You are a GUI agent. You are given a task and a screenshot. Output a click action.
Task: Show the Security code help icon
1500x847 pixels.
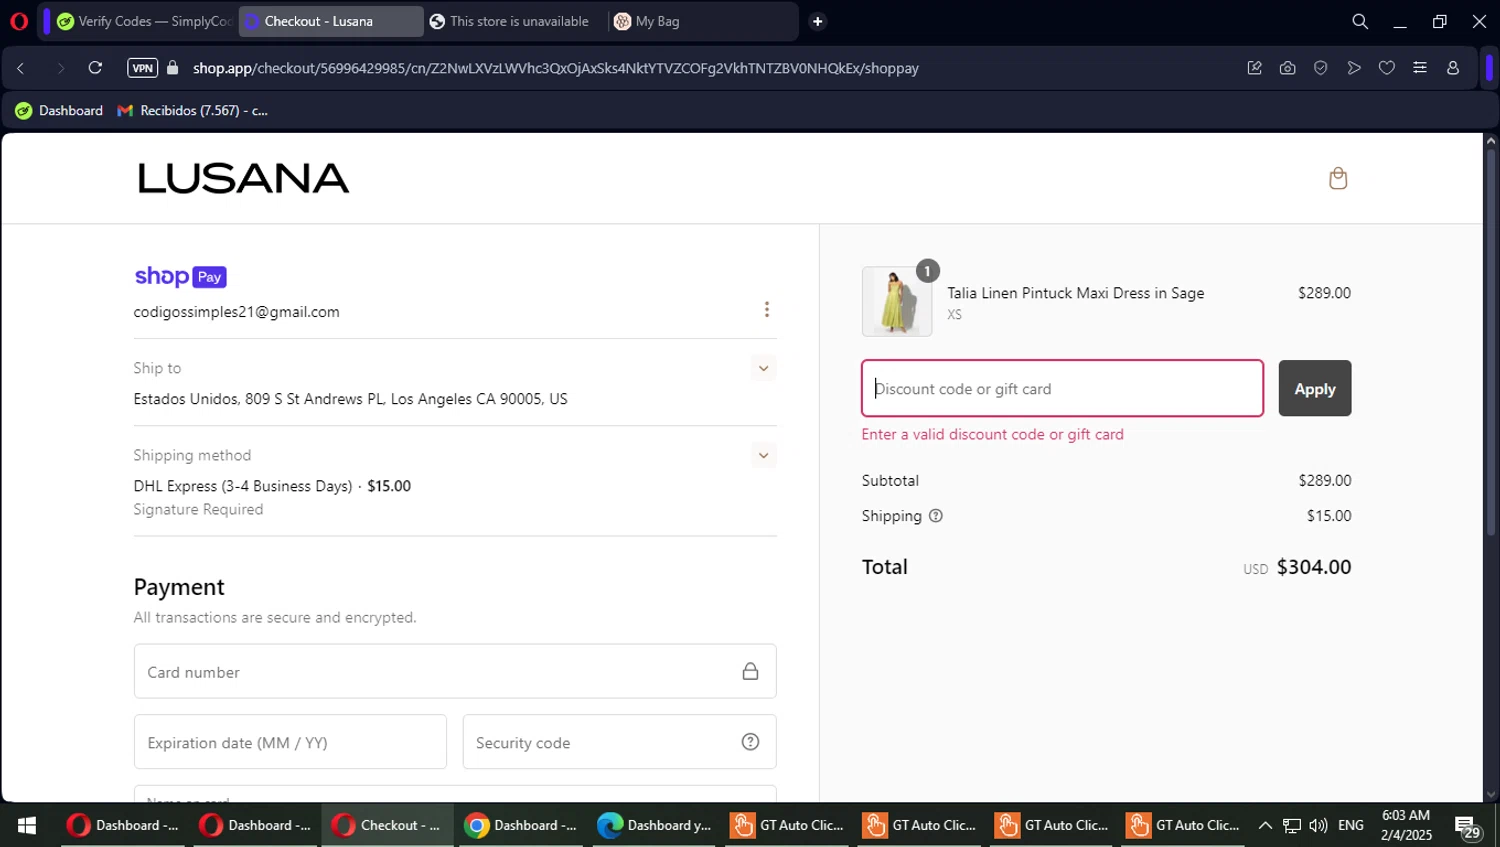click(x=750, y=742)
